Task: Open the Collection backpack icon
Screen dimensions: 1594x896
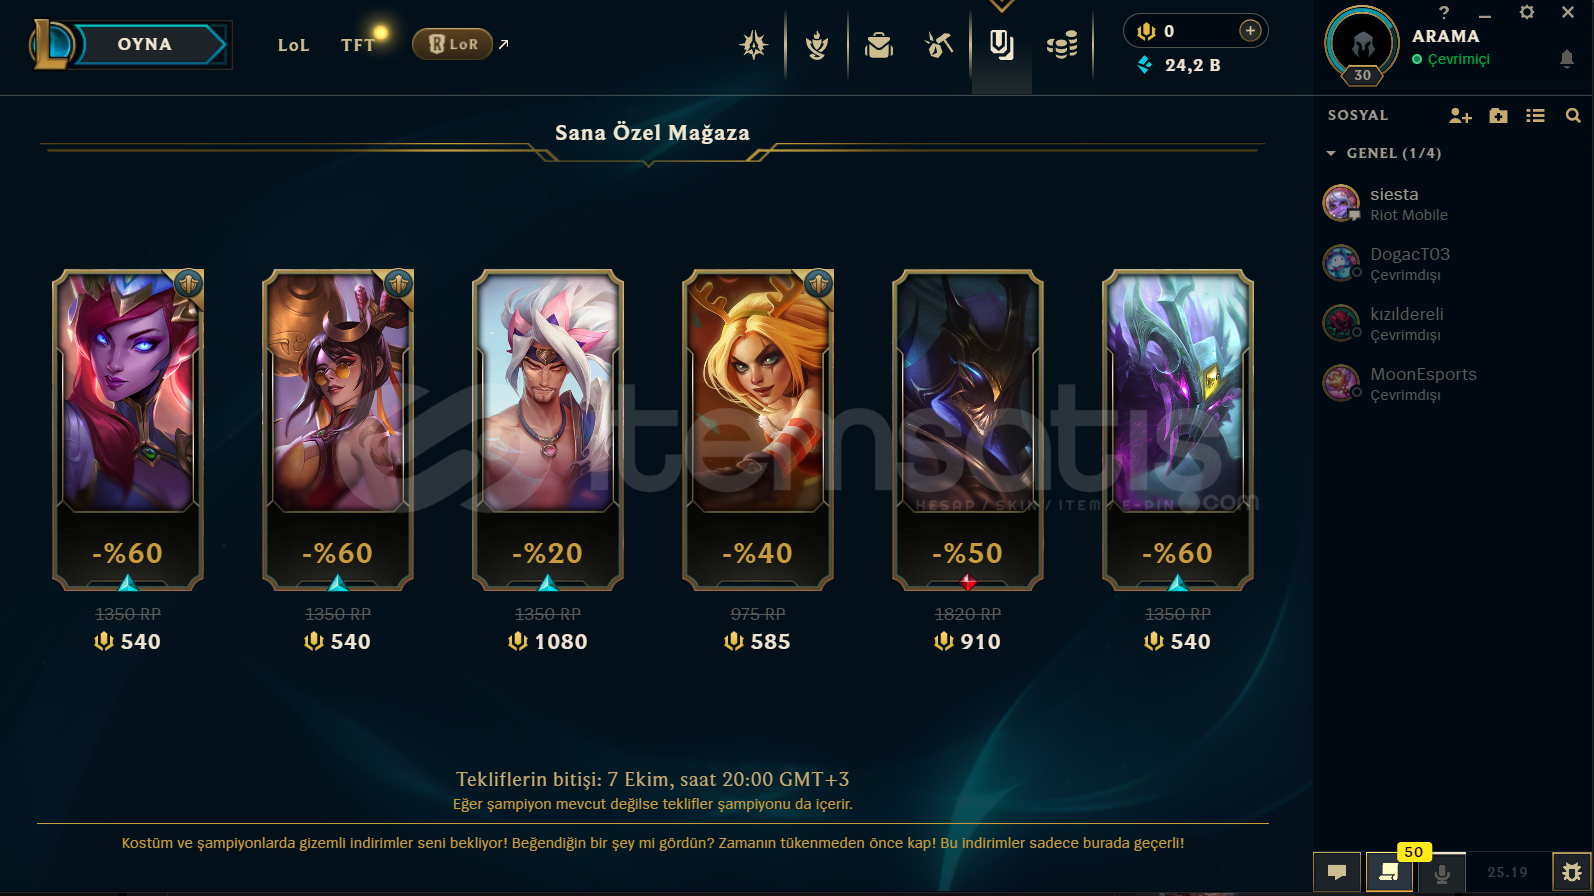Action: [879, 45]
